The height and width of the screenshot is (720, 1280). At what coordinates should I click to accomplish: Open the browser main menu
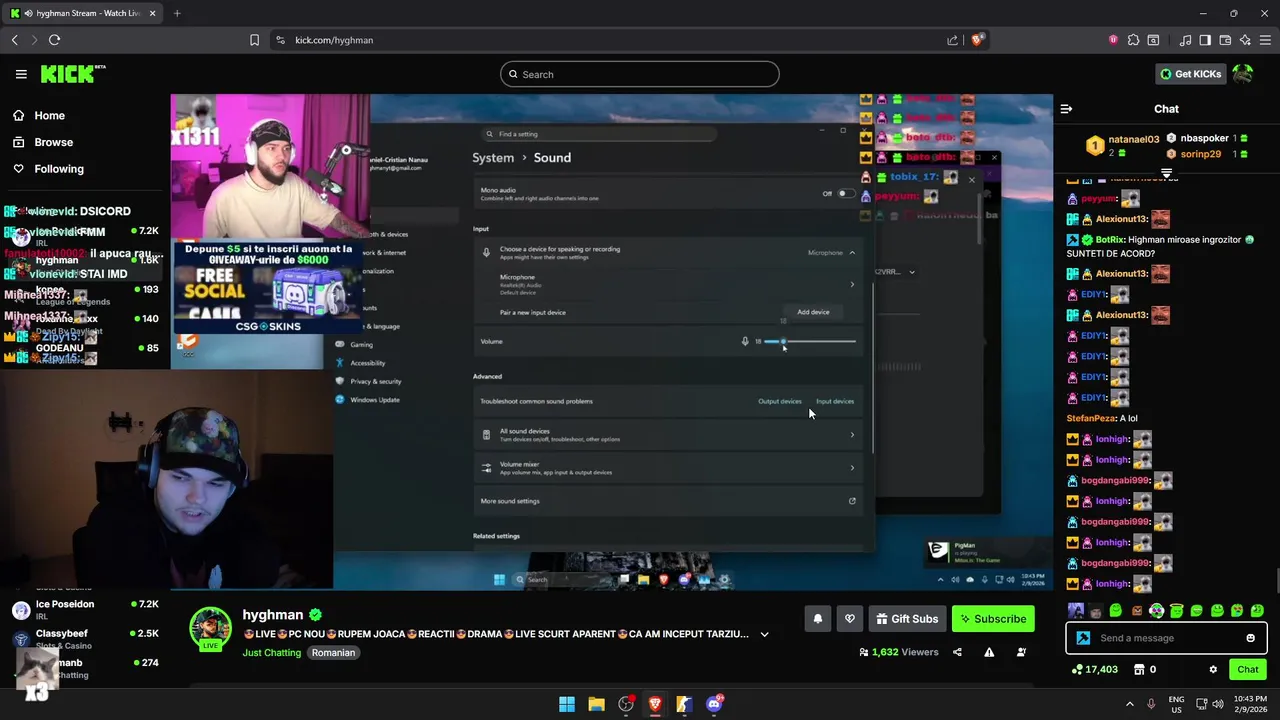(x=1265, y=40)
